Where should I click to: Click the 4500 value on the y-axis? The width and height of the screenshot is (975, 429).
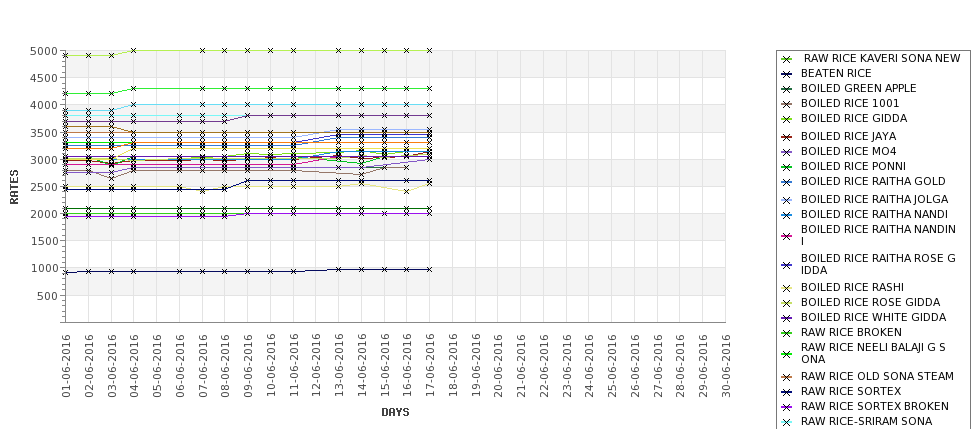click(x=44, y=78)
